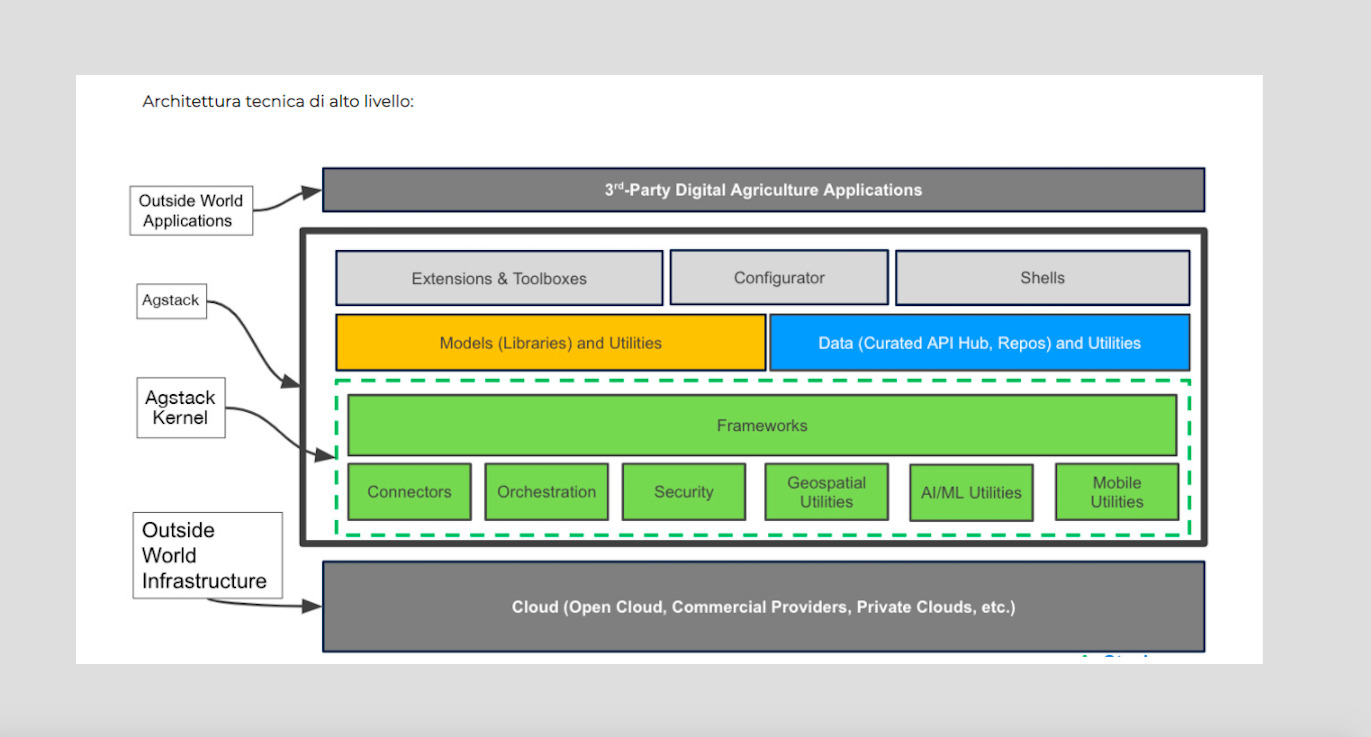Image resolution: width=1371 pixels, height=737 pixels.
Task: Select the Agstack Kernel label
Action: click(x=180, y=407)
